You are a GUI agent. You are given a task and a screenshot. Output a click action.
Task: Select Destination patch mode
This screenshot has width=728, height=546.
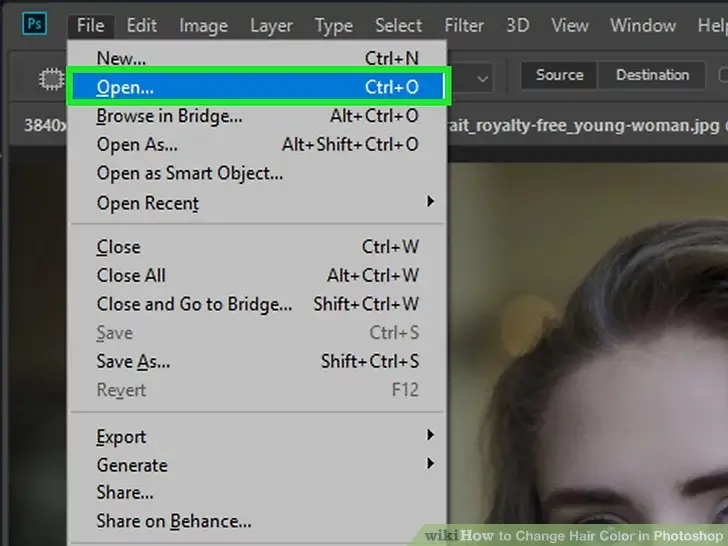pyautogui.click(x=652, y=75)
